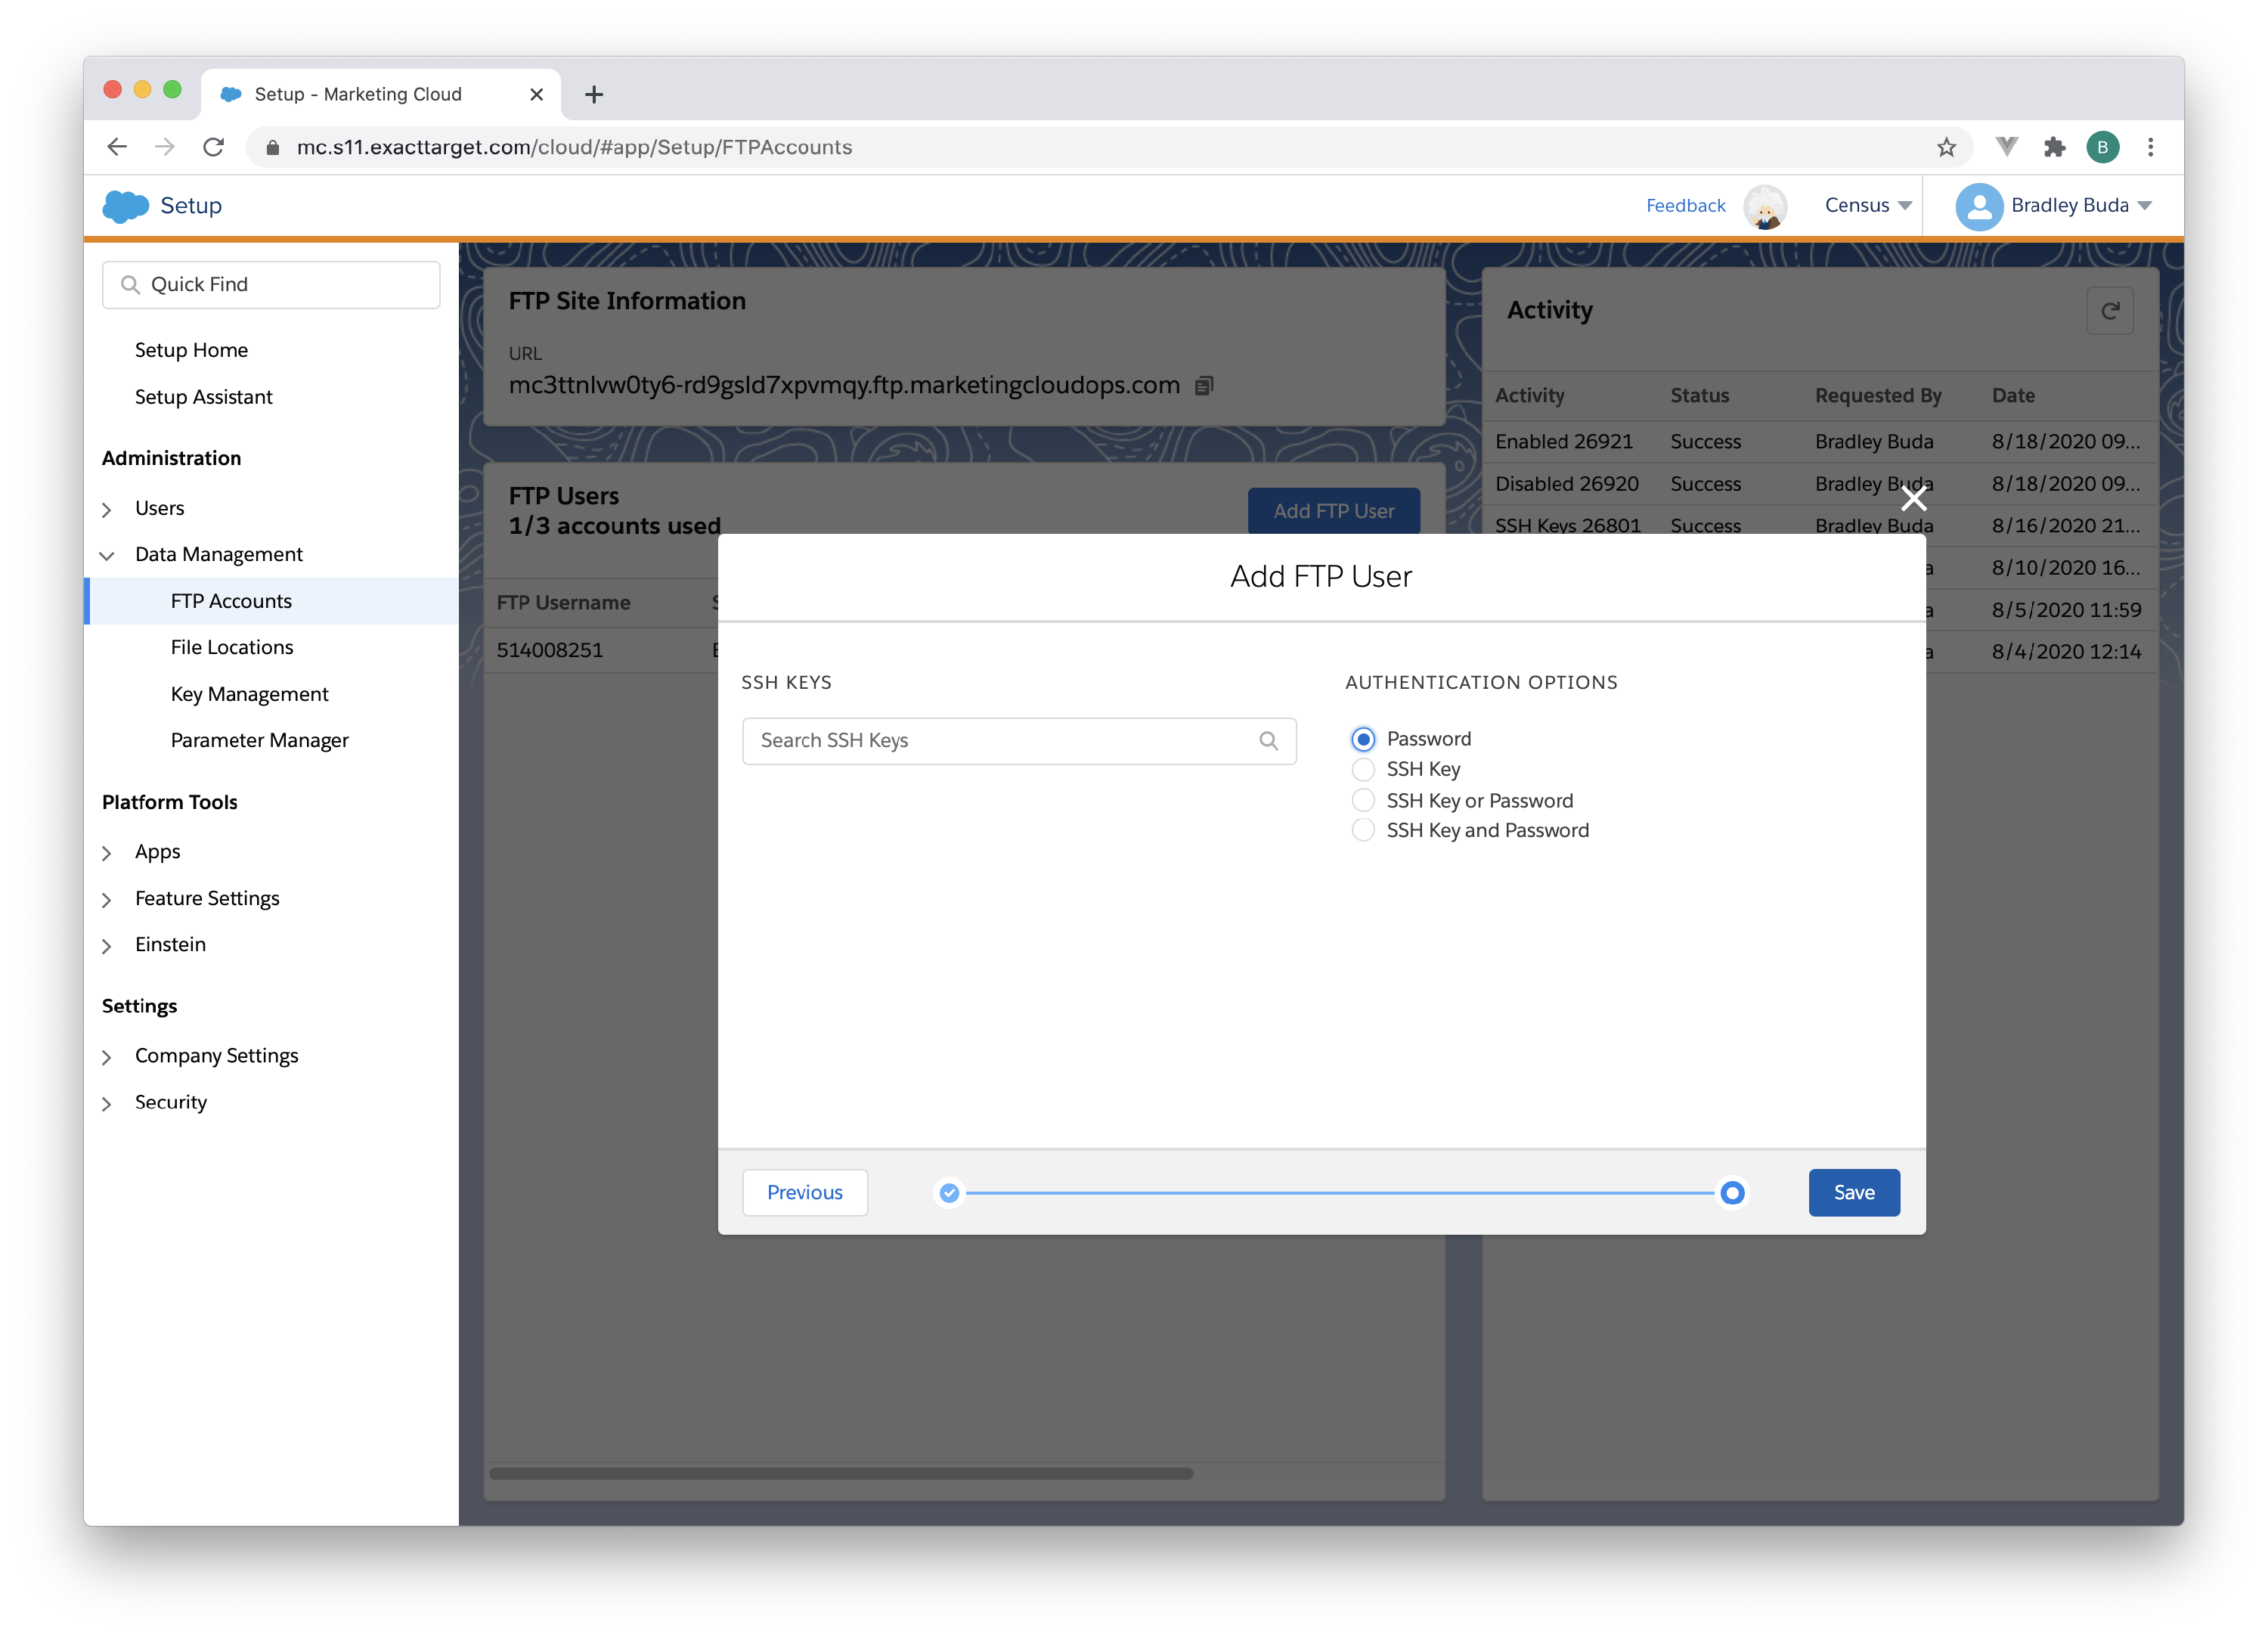Open the Census business unit dropdown
The height and width of the screenshot is (1637, 2268).
1867,206
